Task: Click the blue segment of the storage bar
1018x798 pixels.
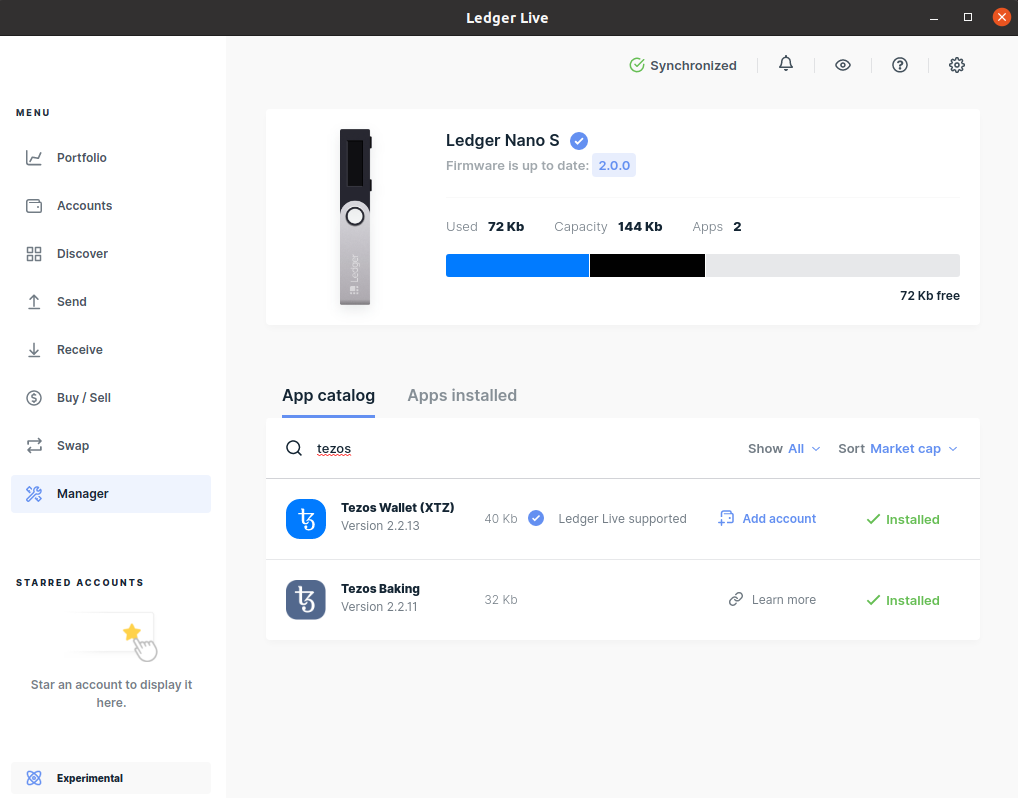Action: (x=517, y=265)
